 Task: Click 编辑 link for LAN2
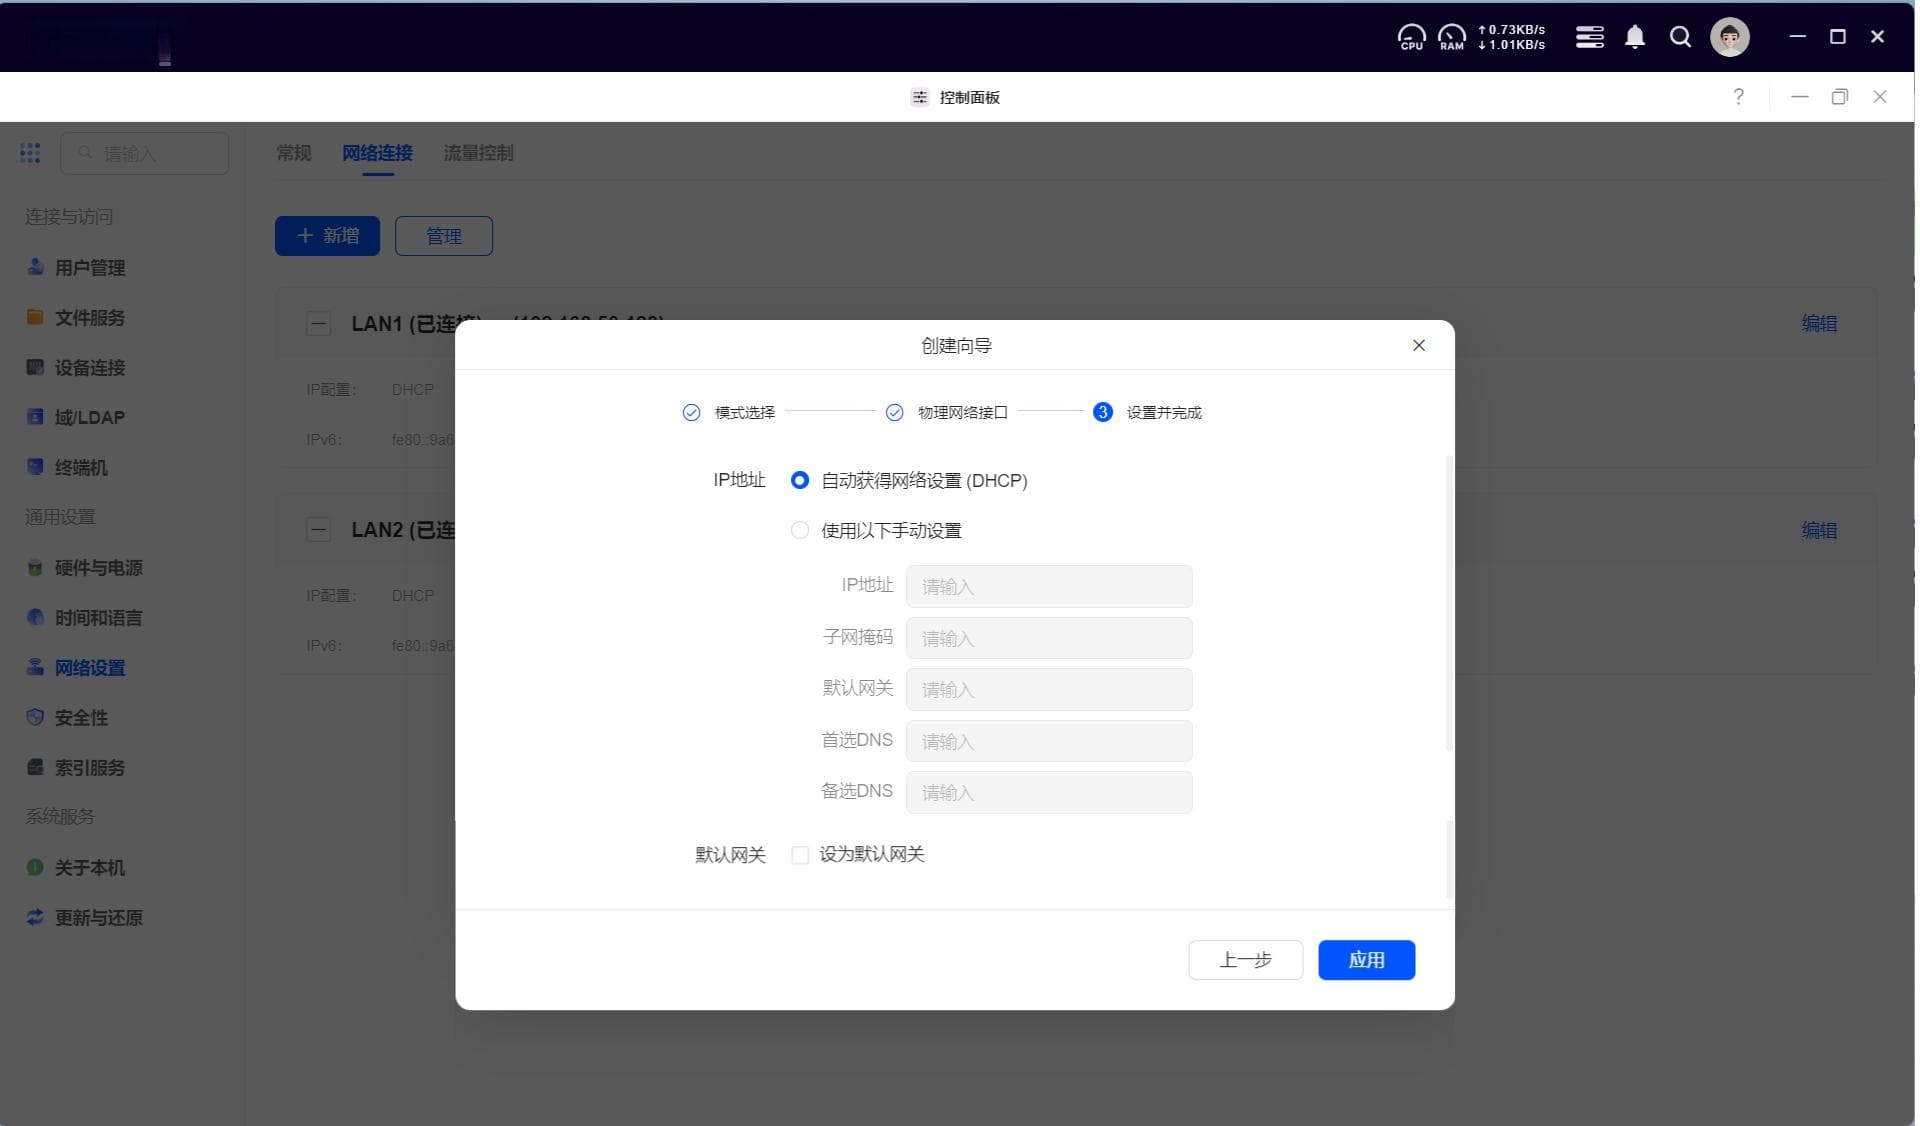coord(1819,530)
